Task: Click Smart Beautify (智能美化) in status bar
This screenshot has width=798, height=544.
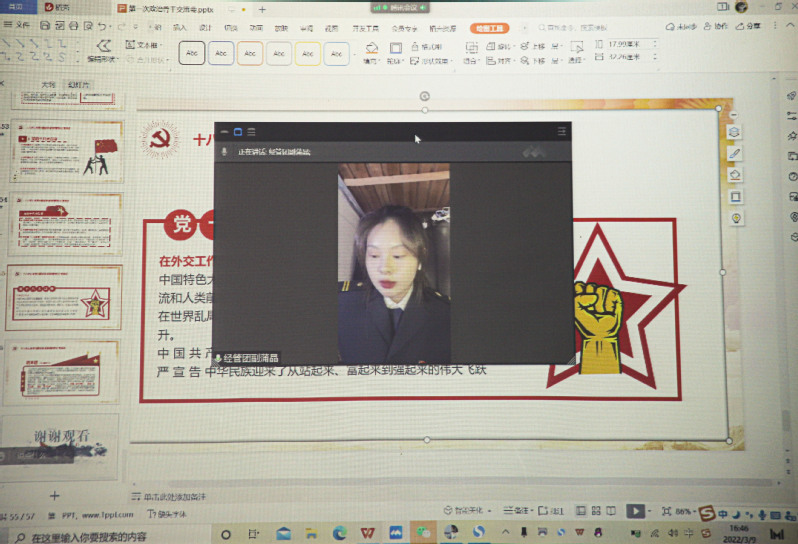Action: [467, 509]
